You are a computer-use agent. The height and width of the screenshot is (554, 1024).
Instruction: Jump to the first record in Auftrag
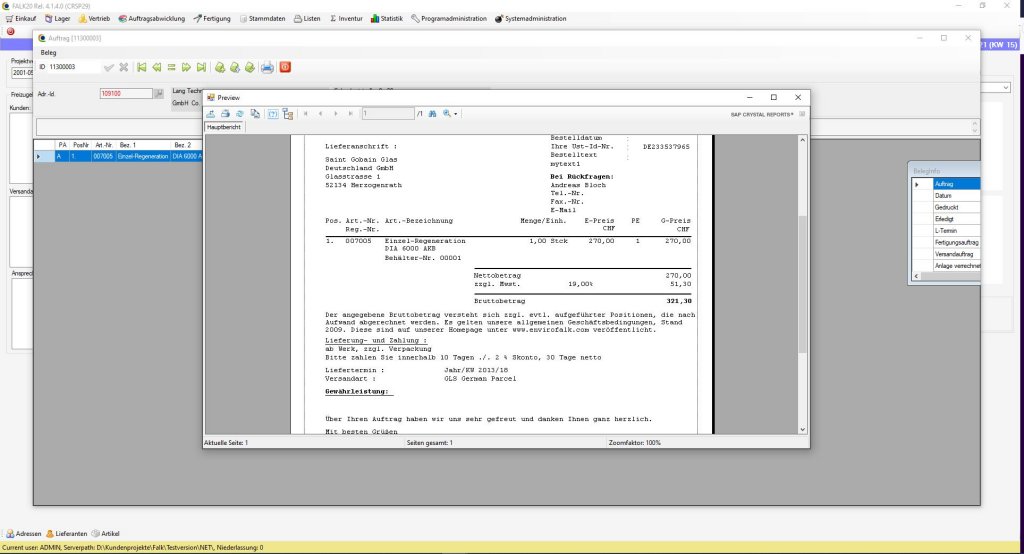(142, 67)
